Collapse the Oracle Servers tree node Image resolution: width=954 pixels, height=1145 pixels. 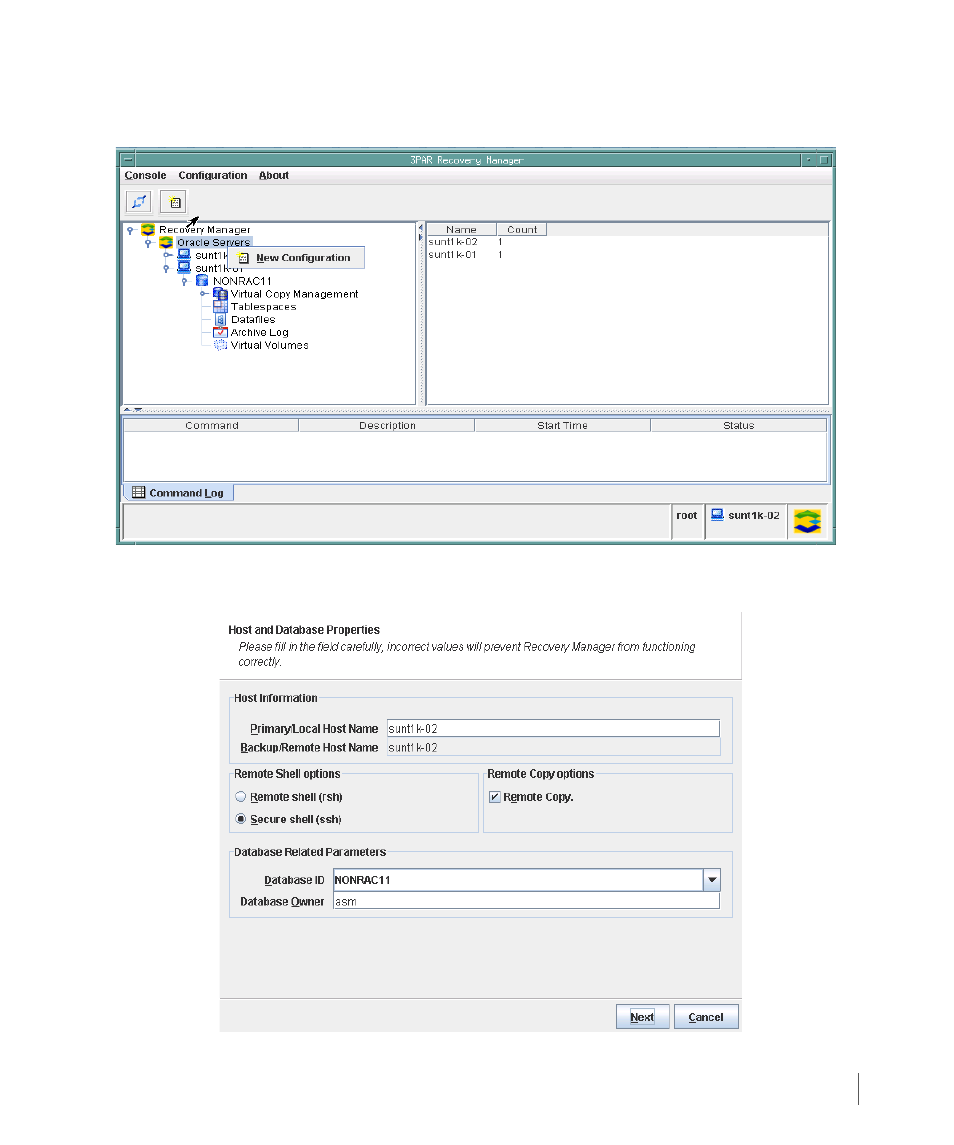pyautogui.click(x=148, y=243)
